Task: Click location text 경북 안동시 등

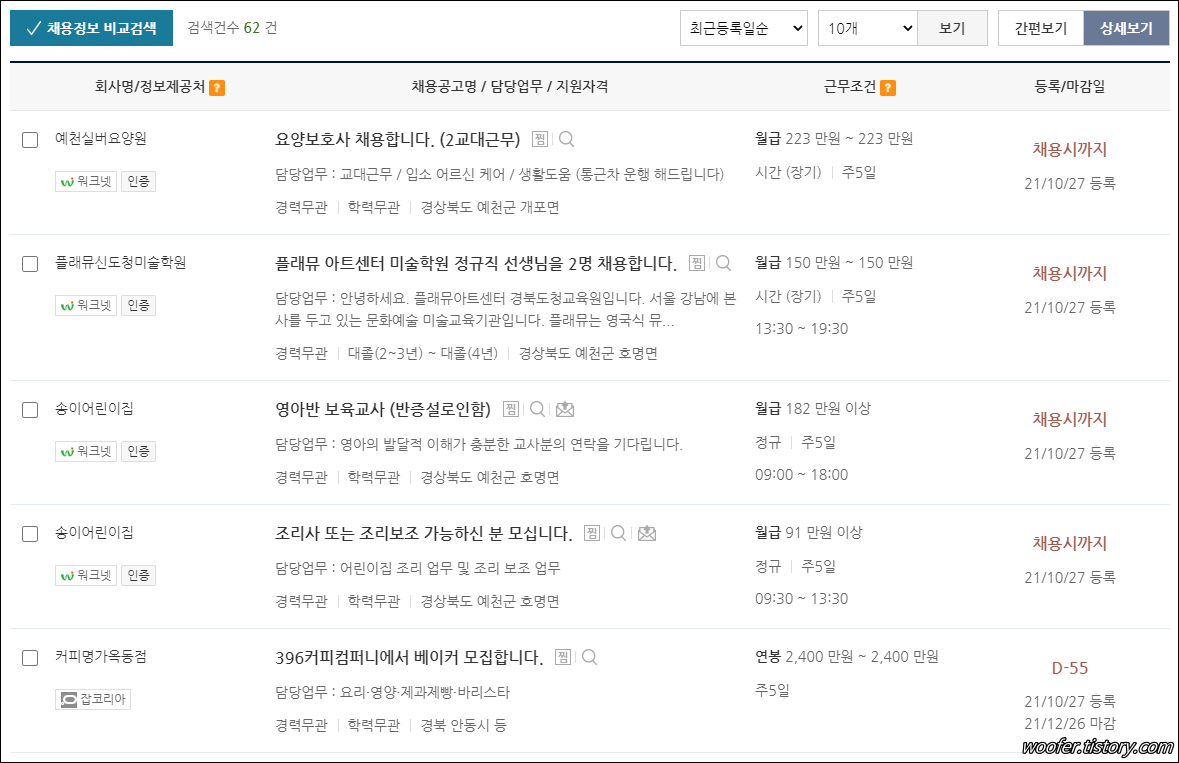Action: (463, 725)
